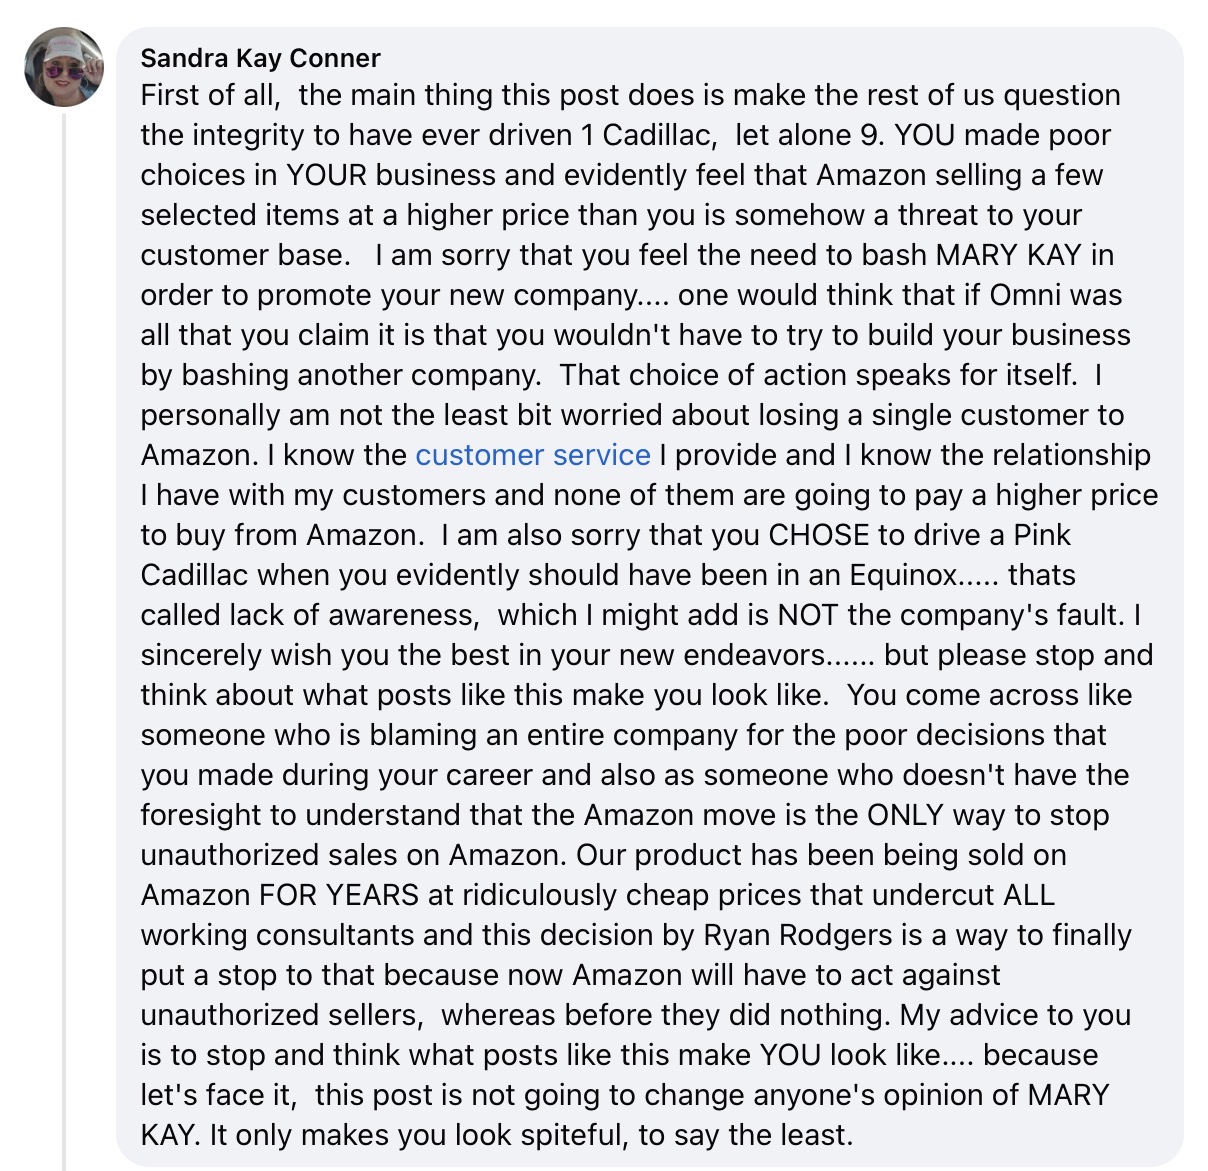Click the word Pink before Cadillac
Screen dimensions: 1208x1171
[x=1042, y=535]
